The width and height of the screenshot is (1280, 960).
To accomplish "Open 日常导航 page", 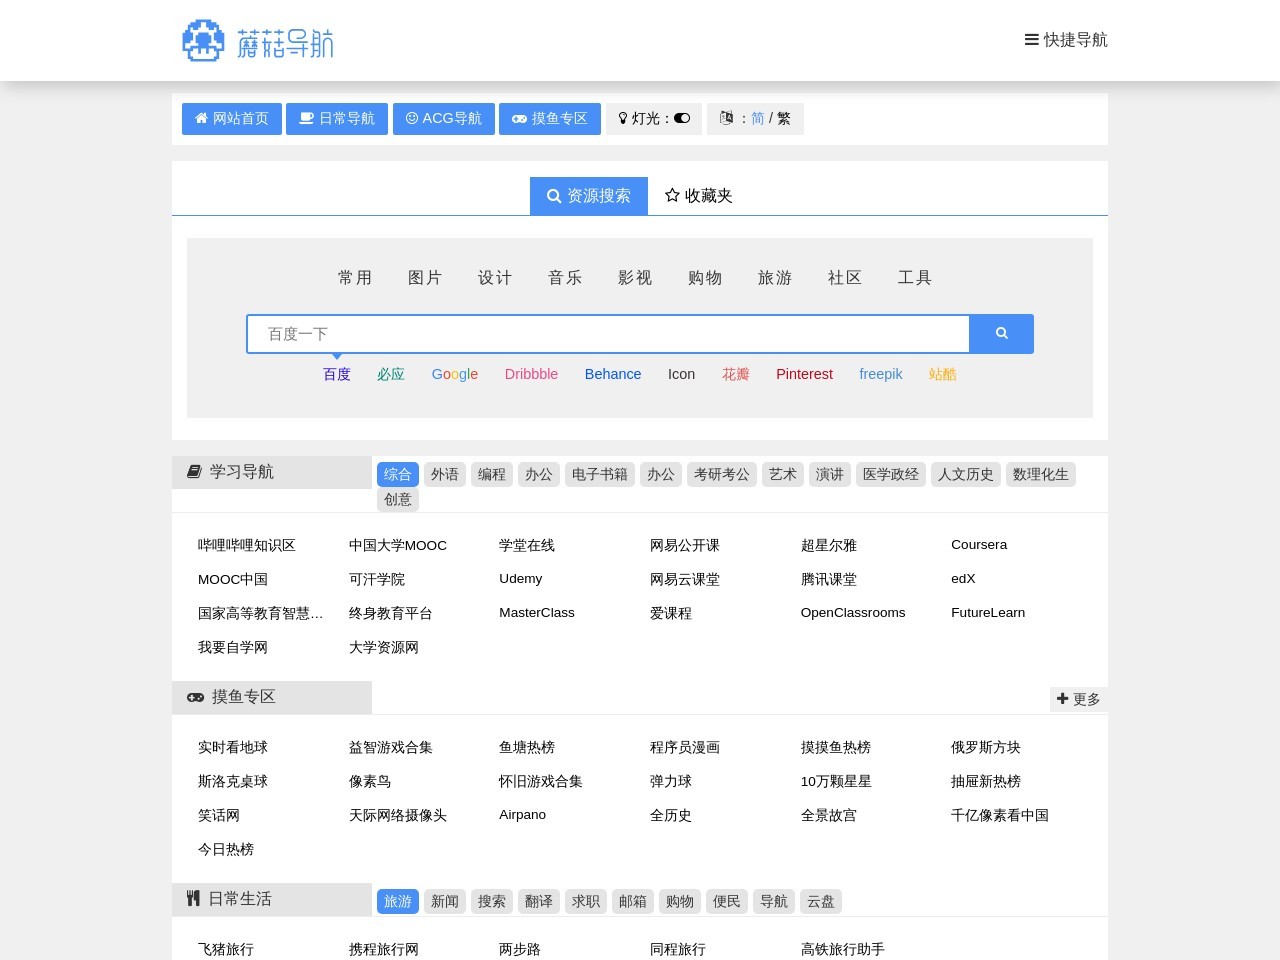I will tap(337, 118).
